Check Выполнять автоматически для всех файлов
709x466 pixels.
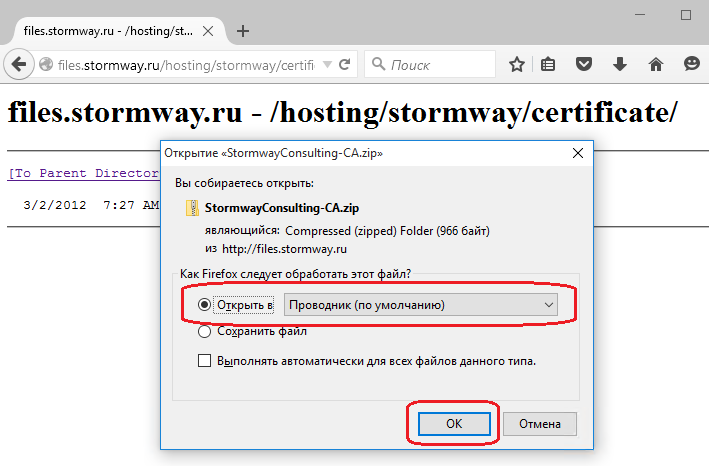(x=204, y=361)
